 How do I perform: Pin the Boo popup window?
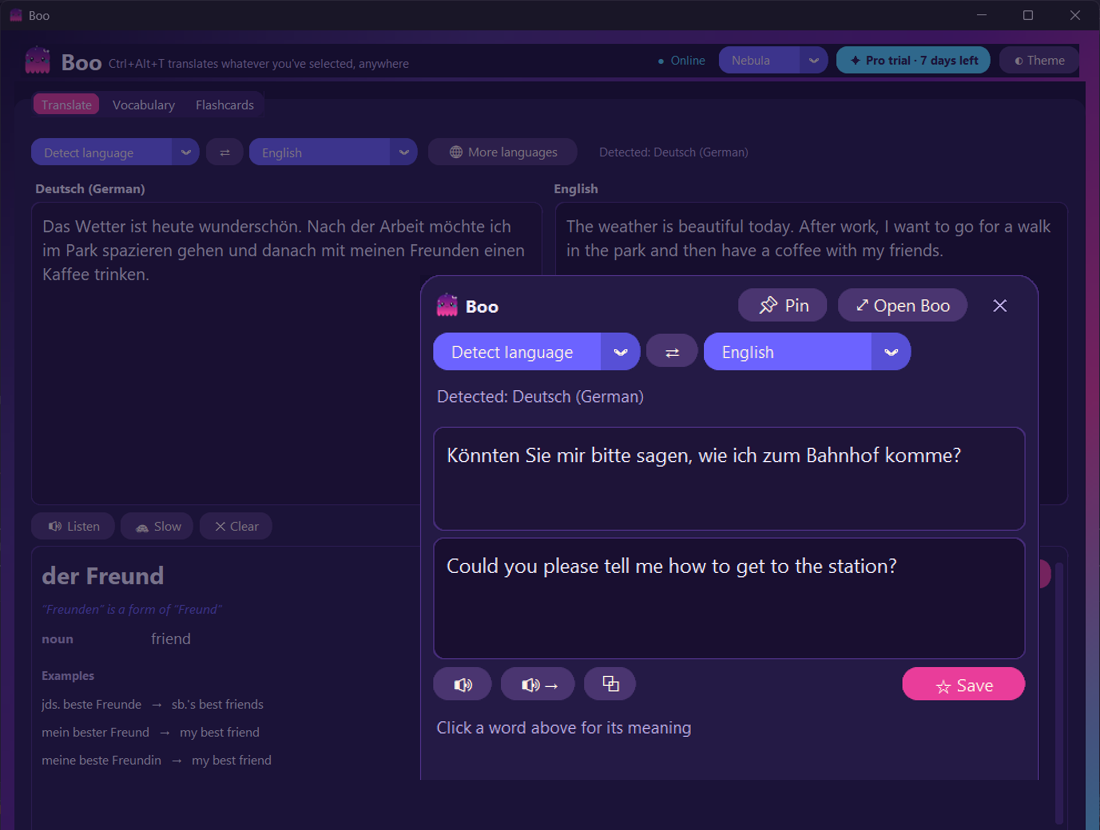click(x=782, y=305)
